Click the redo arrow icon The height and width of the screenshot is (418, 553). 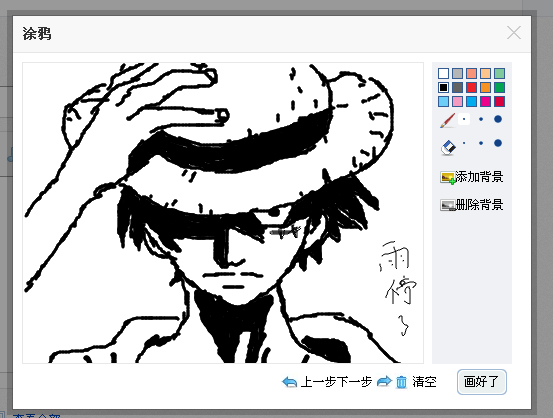coord(384,382)
